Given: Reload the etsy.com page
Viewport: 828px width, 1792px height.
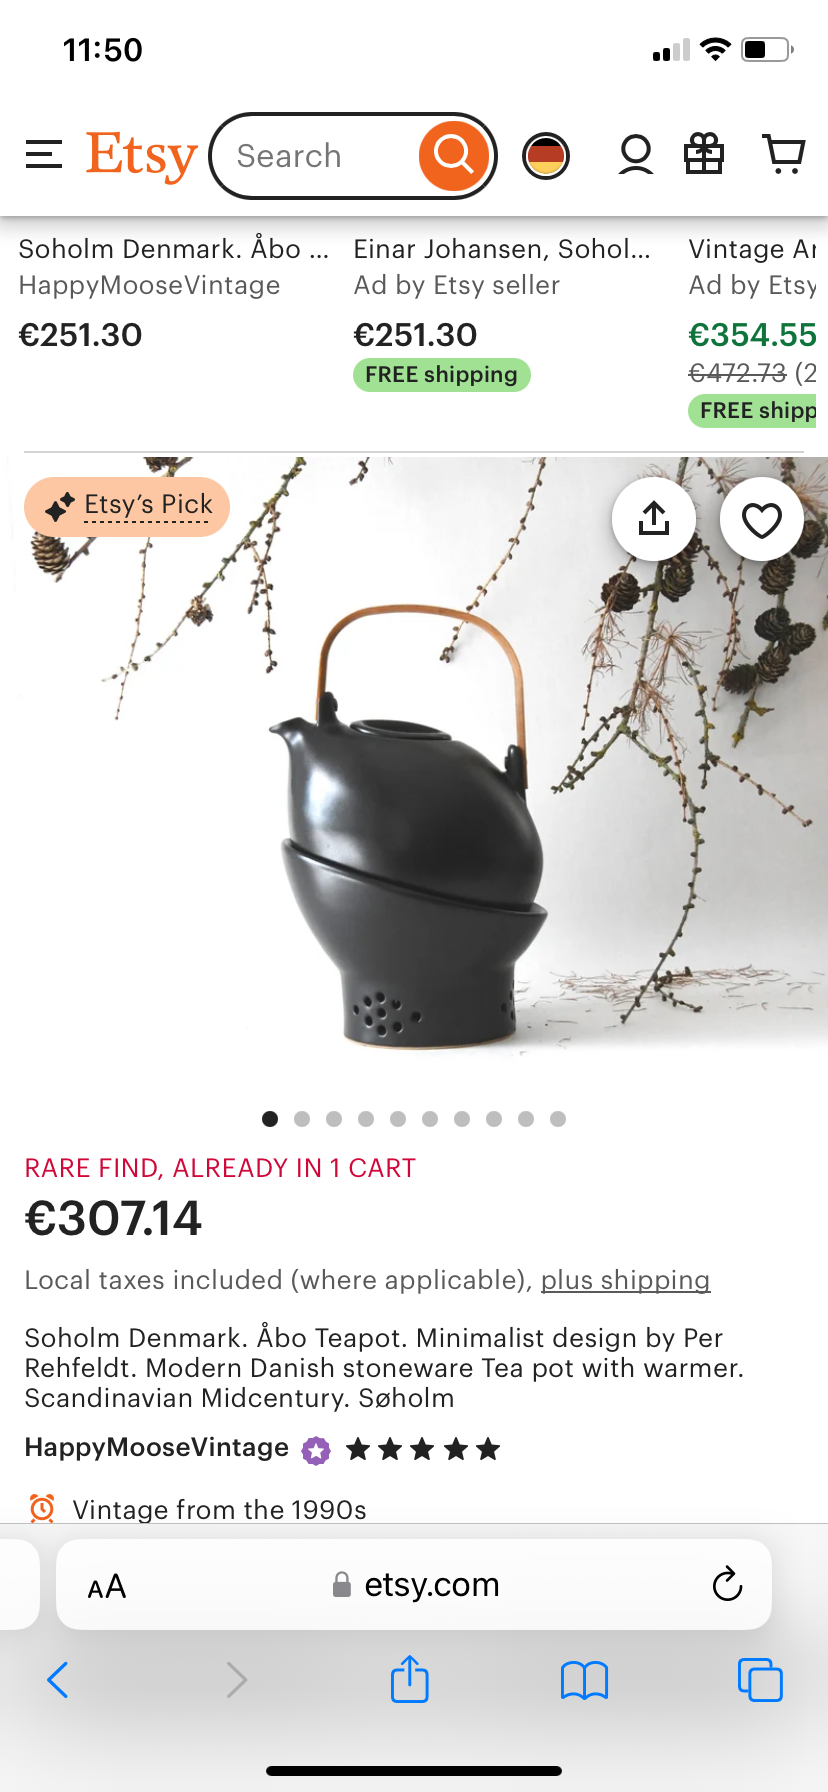Looking at the screenshot, I should pos(727,1584).
